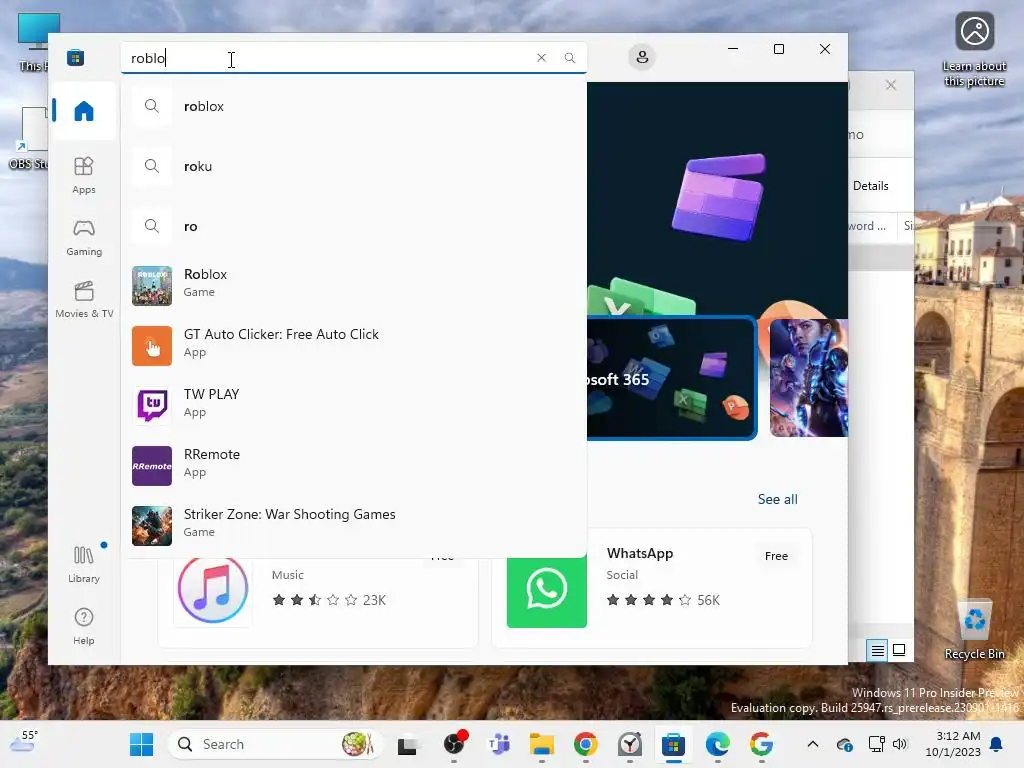Image resolution: width=1024 pixels, height=768 pixels.
Task: Open the notifications bell icon
Action: click(x=997, y=744)
